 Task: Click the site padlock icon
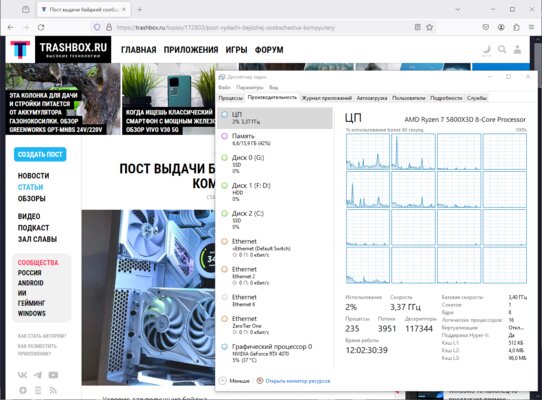point(109,27)
